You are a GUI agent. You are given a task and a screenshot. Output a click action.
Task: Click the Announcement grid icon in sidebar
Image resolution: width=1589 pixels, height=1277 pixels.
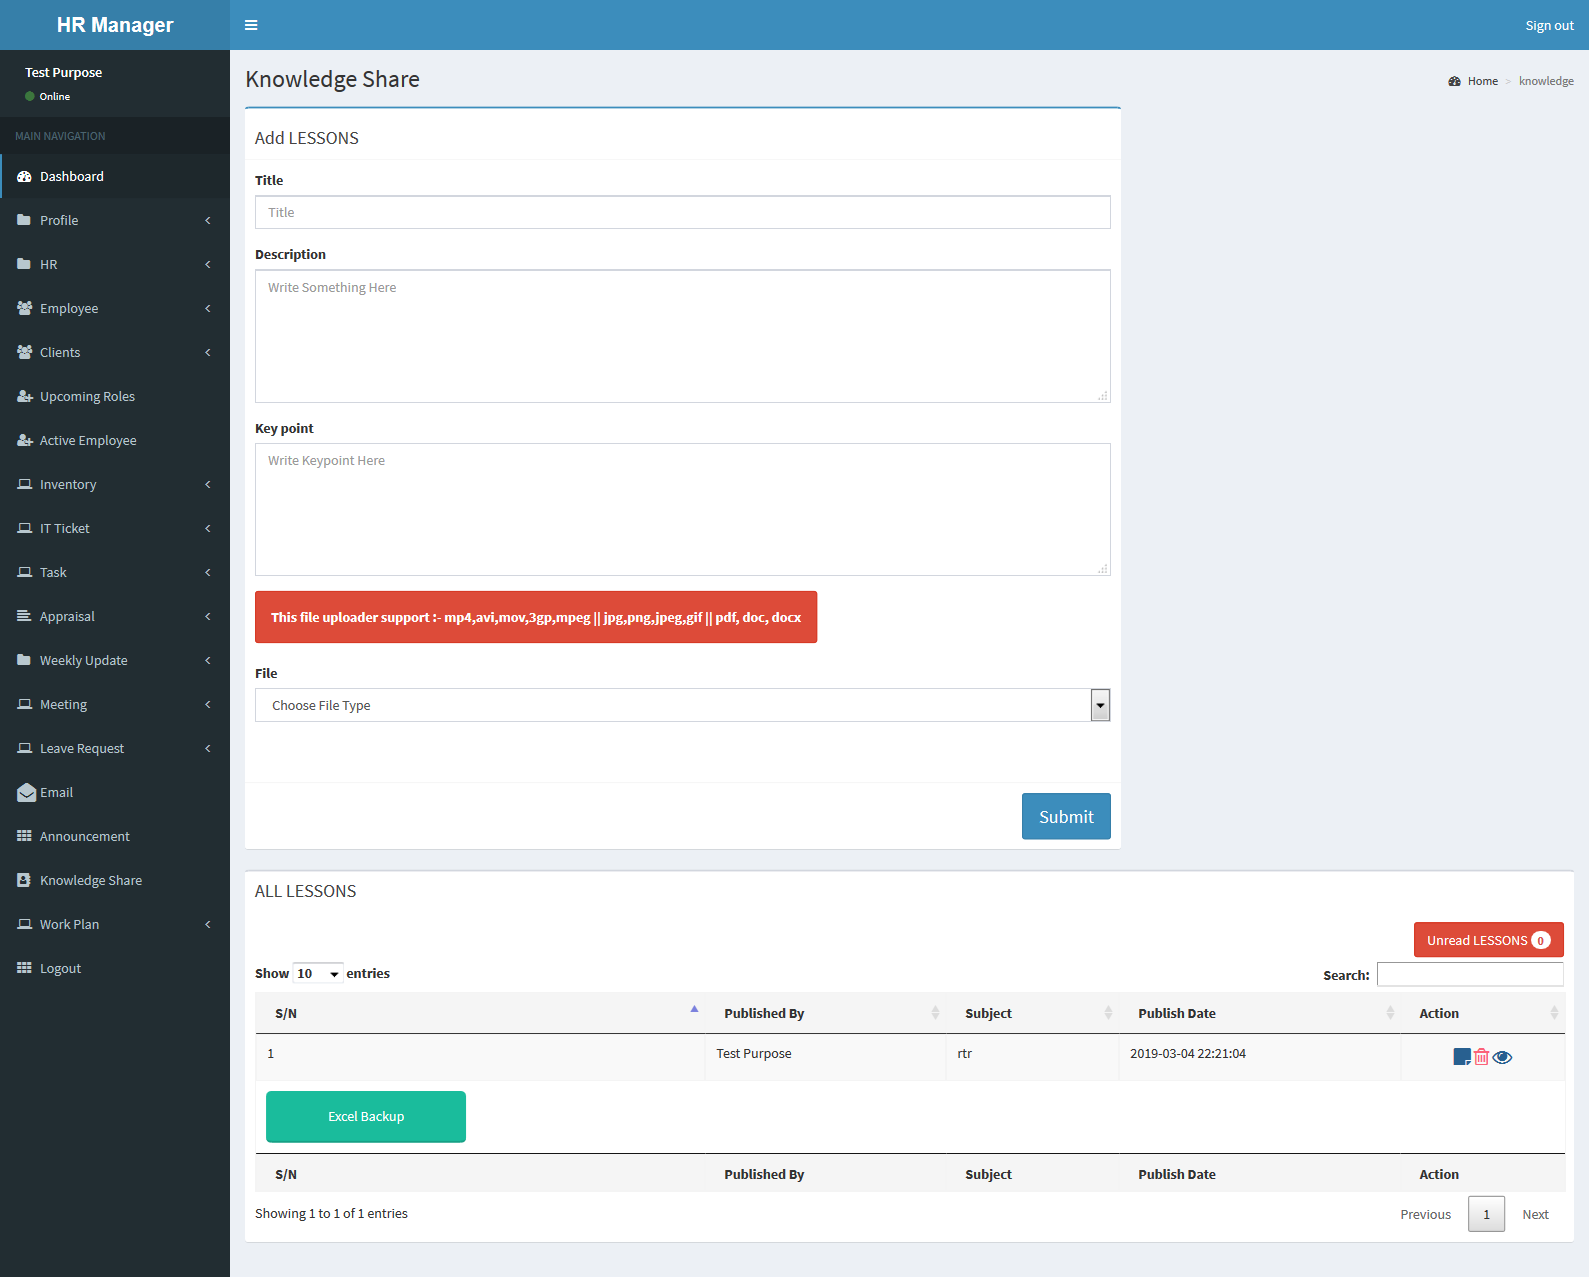tap(25, 836)
